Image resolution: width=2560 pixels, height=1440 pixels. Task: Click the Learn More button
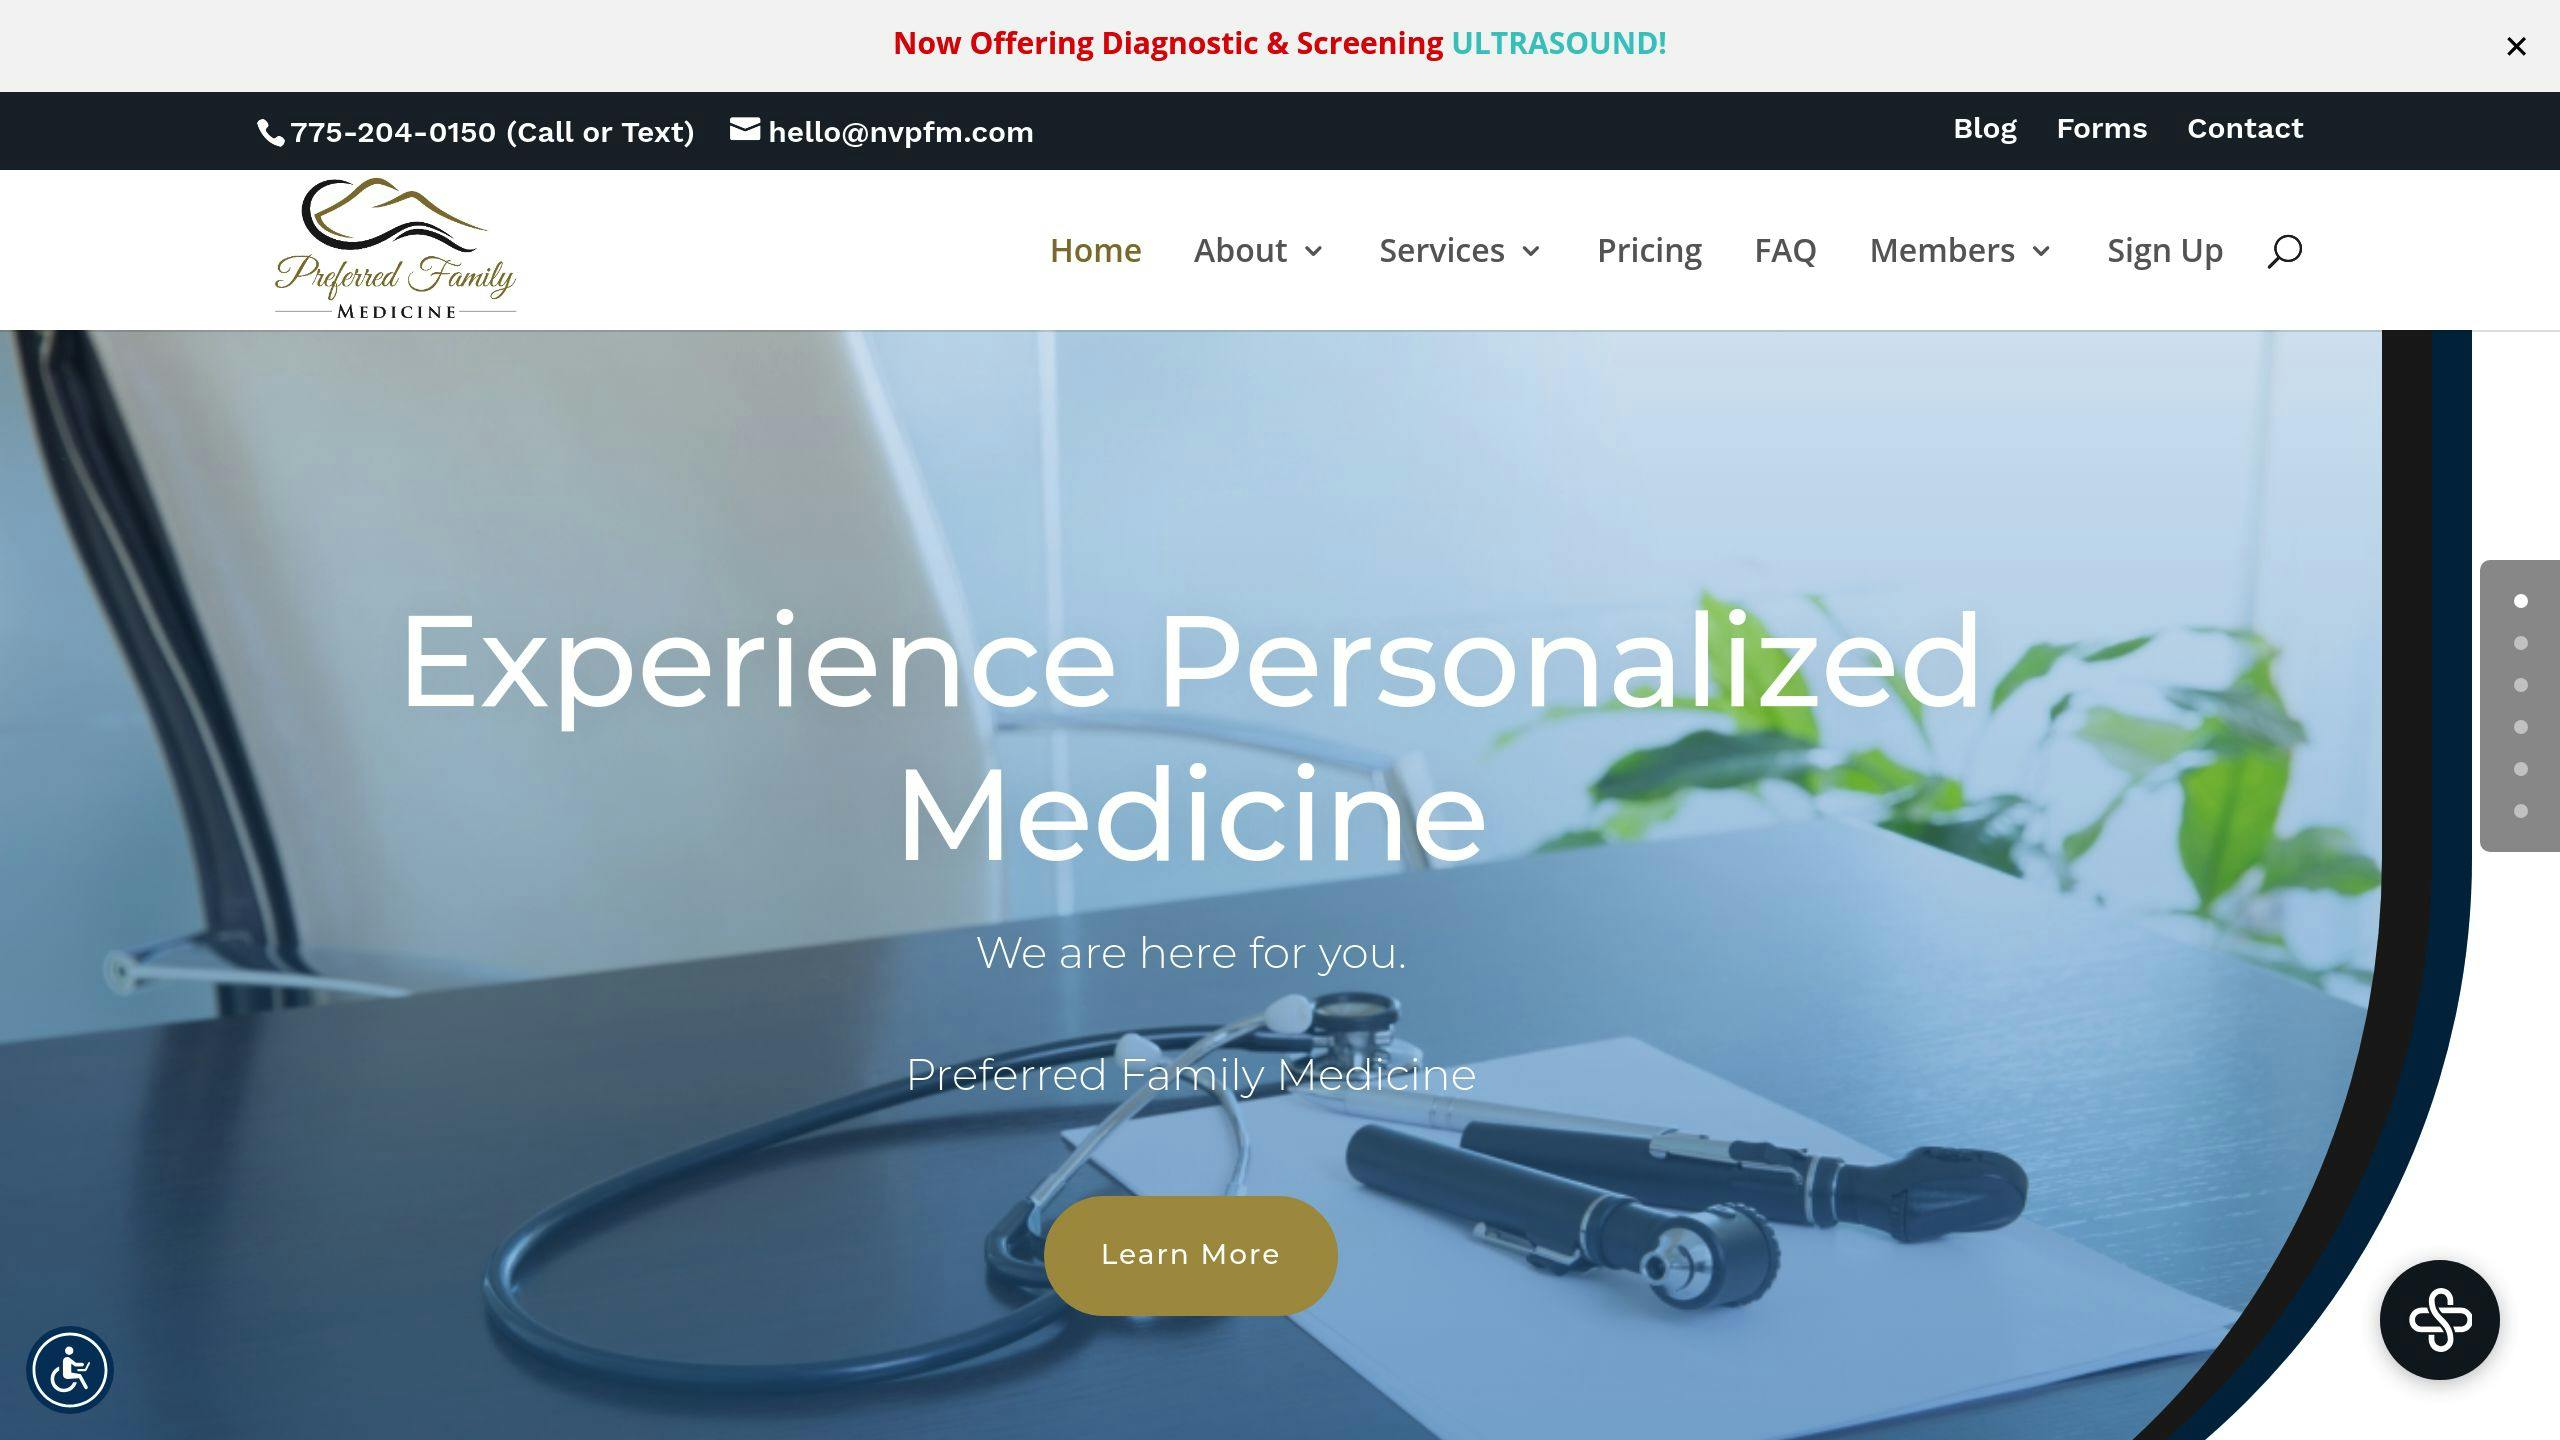tap(1190, 1255)
